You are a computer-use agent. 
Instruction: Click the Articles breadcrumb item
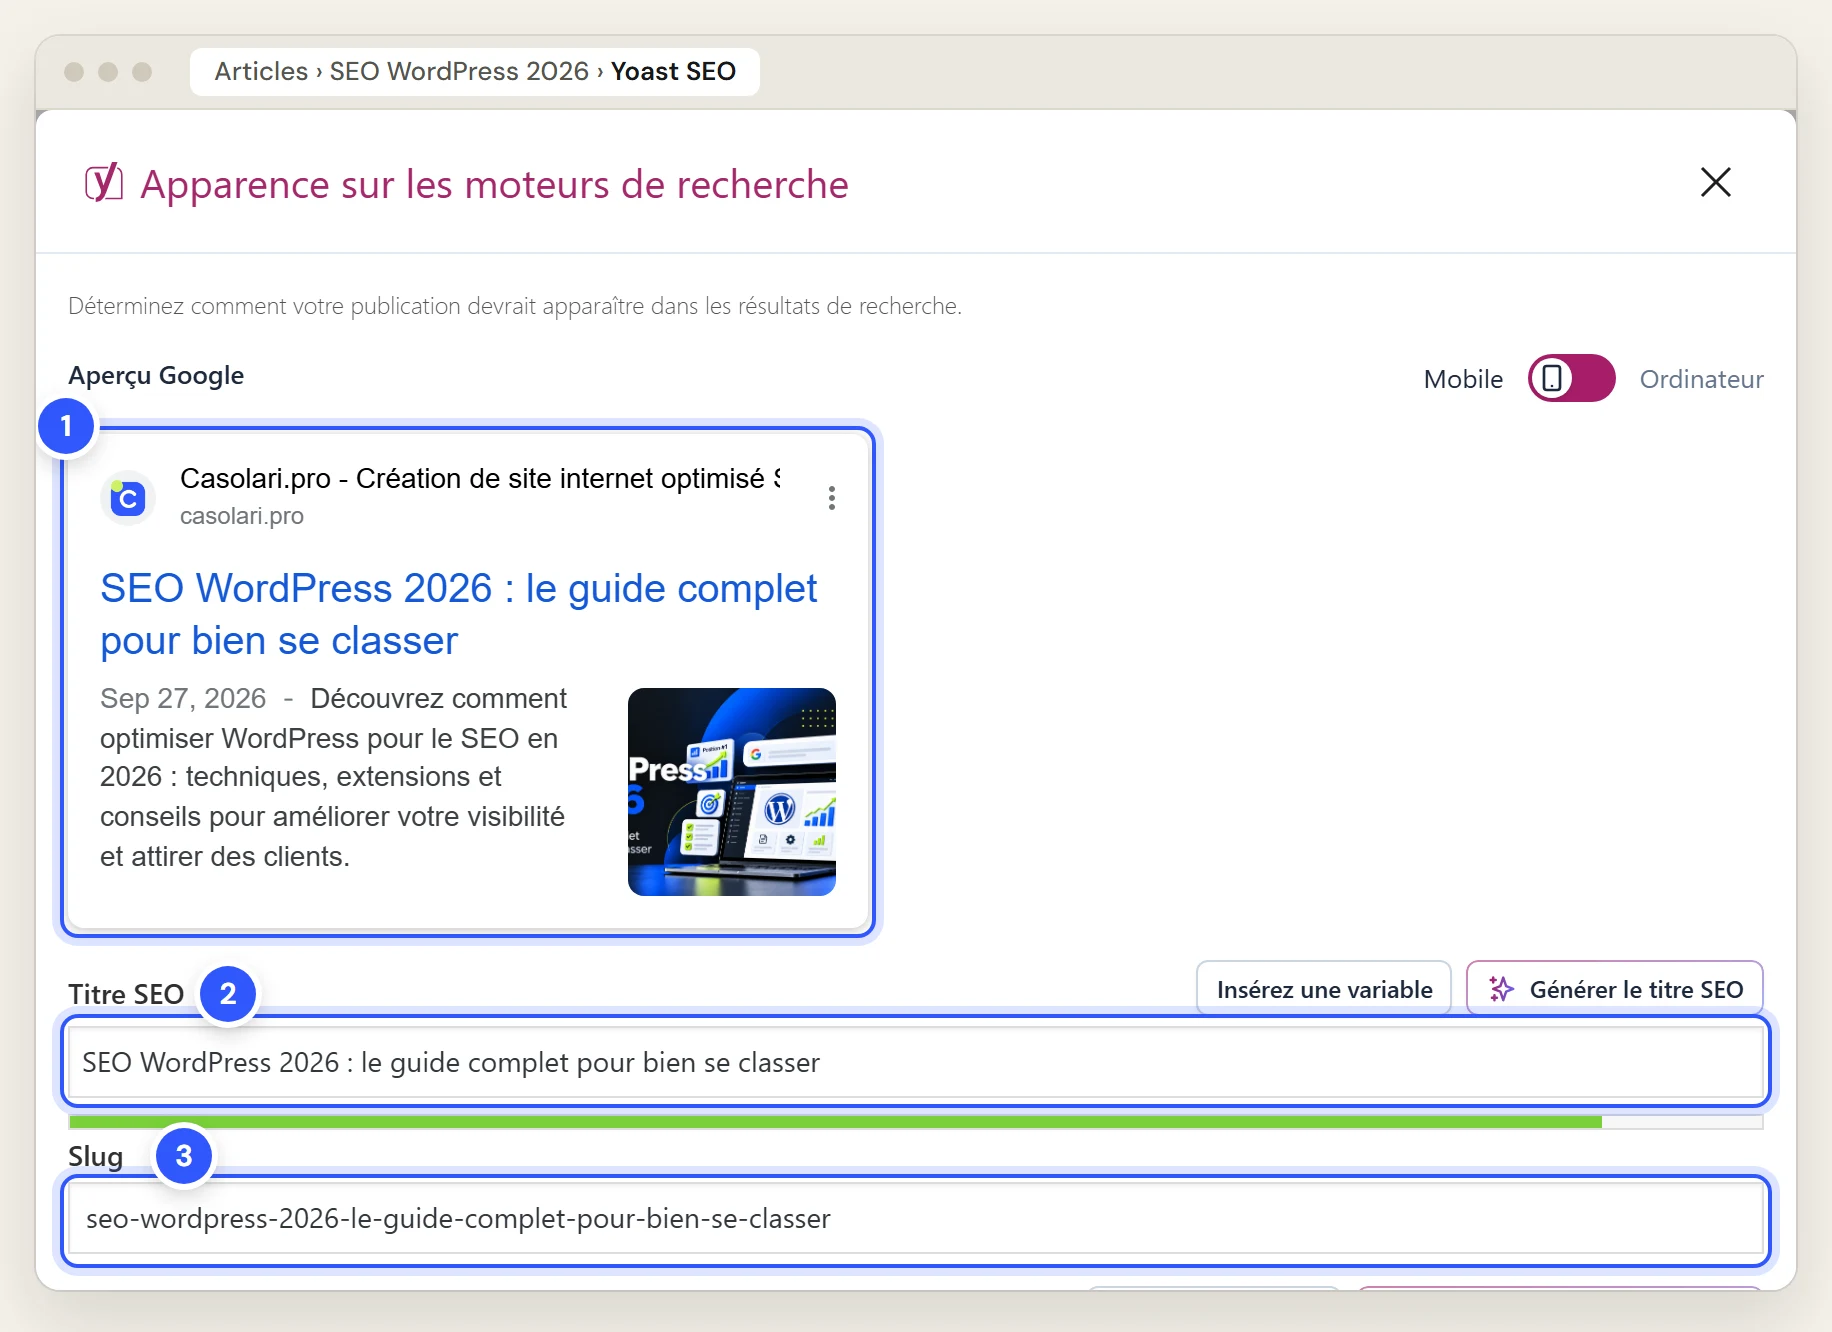coord(261,71)
